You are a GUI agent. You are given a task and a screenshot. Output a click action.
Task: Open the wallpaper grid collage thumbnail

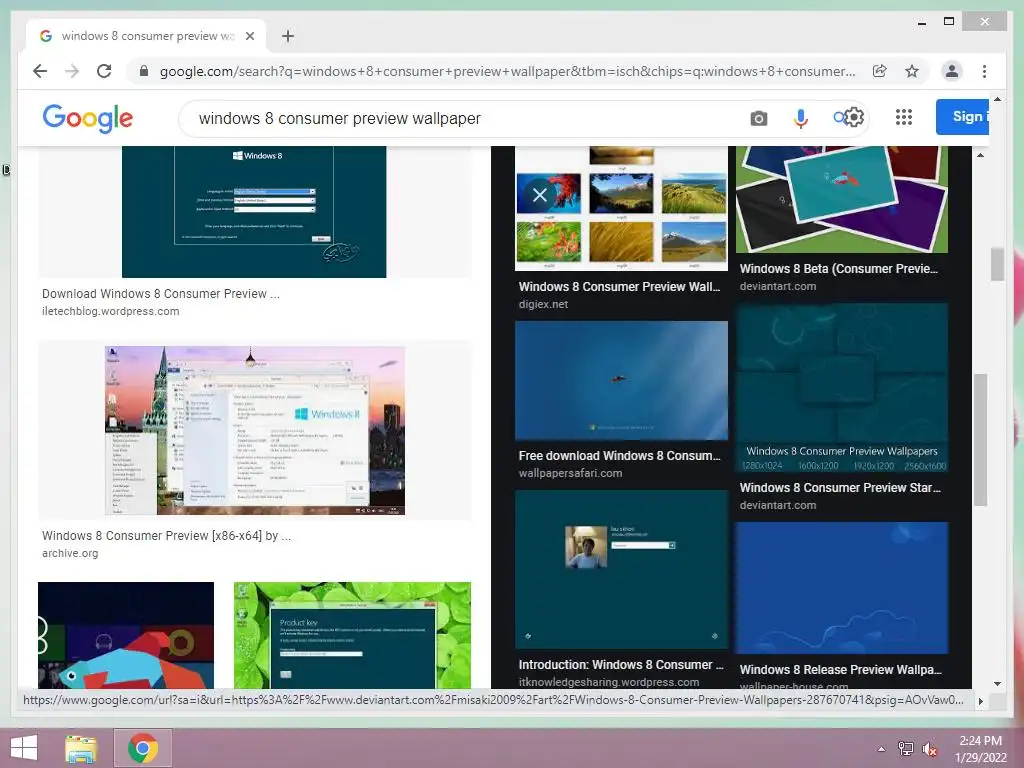coord(621,208)
